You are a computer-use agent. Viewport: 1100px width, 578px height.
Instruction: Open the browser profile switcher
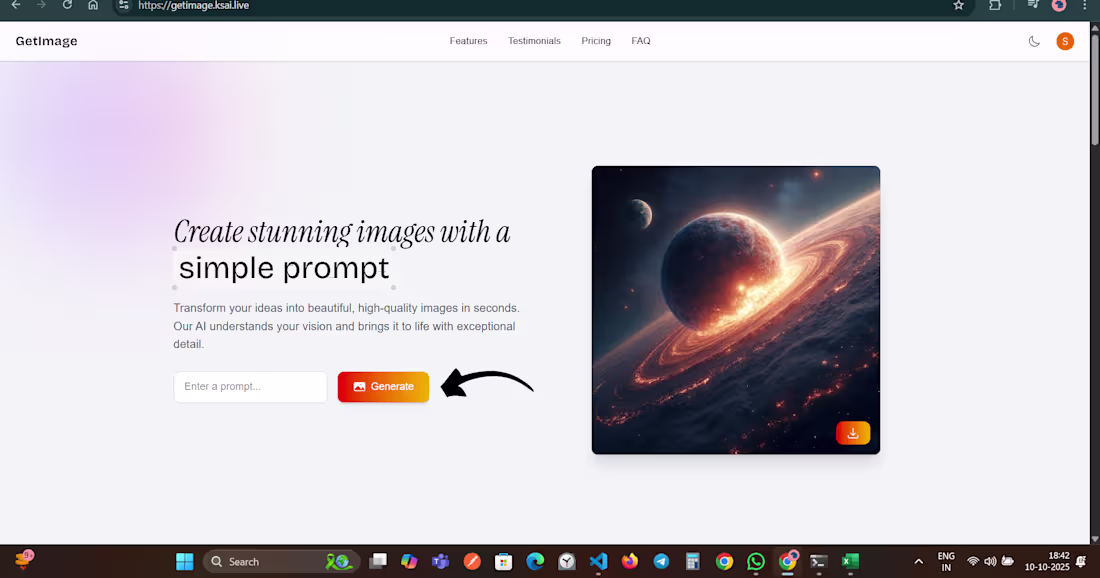tap(1059, 7)
